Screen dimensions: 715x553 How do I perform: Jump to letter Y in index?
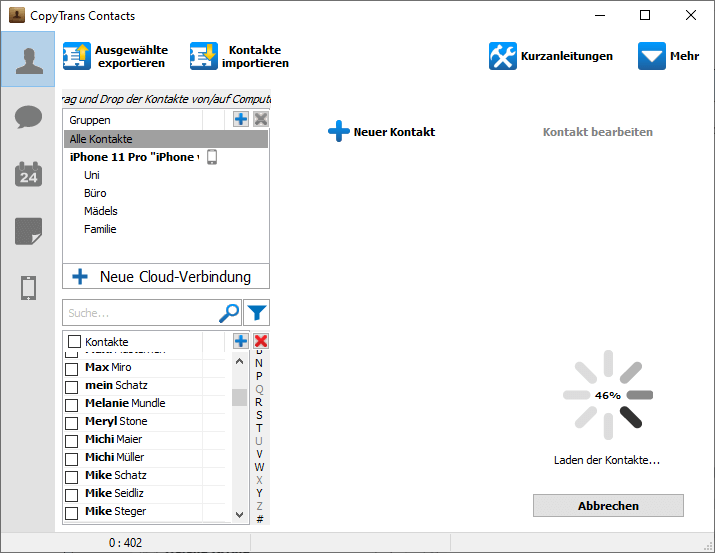pyautogui.click(x=259, y=493)
